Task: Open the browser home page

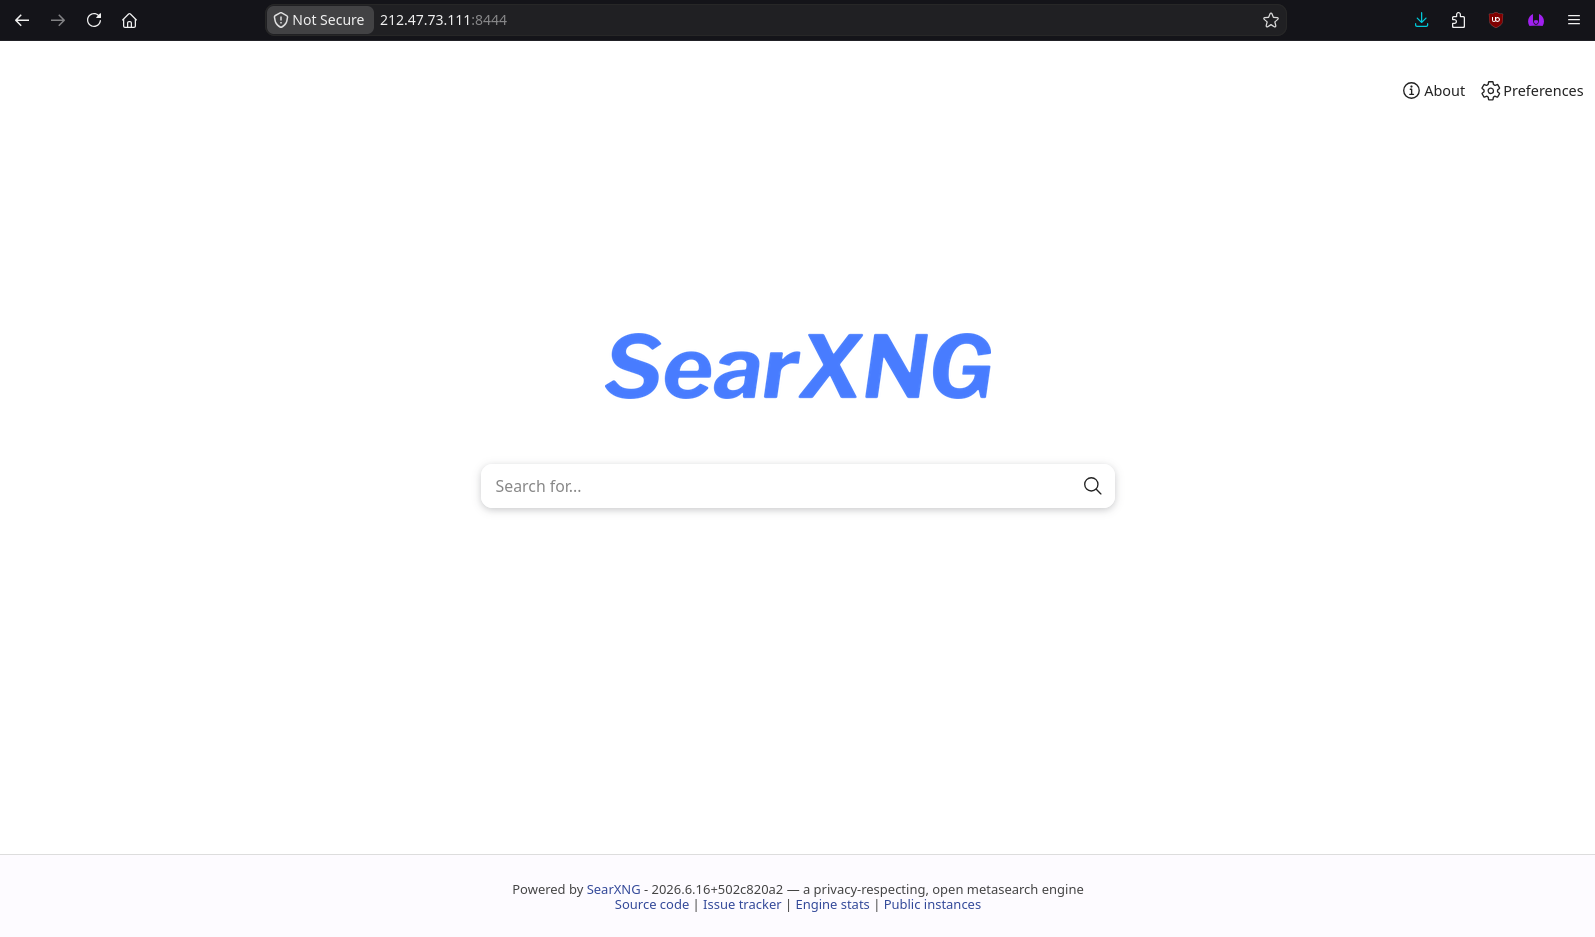Action: click(130, 20)
